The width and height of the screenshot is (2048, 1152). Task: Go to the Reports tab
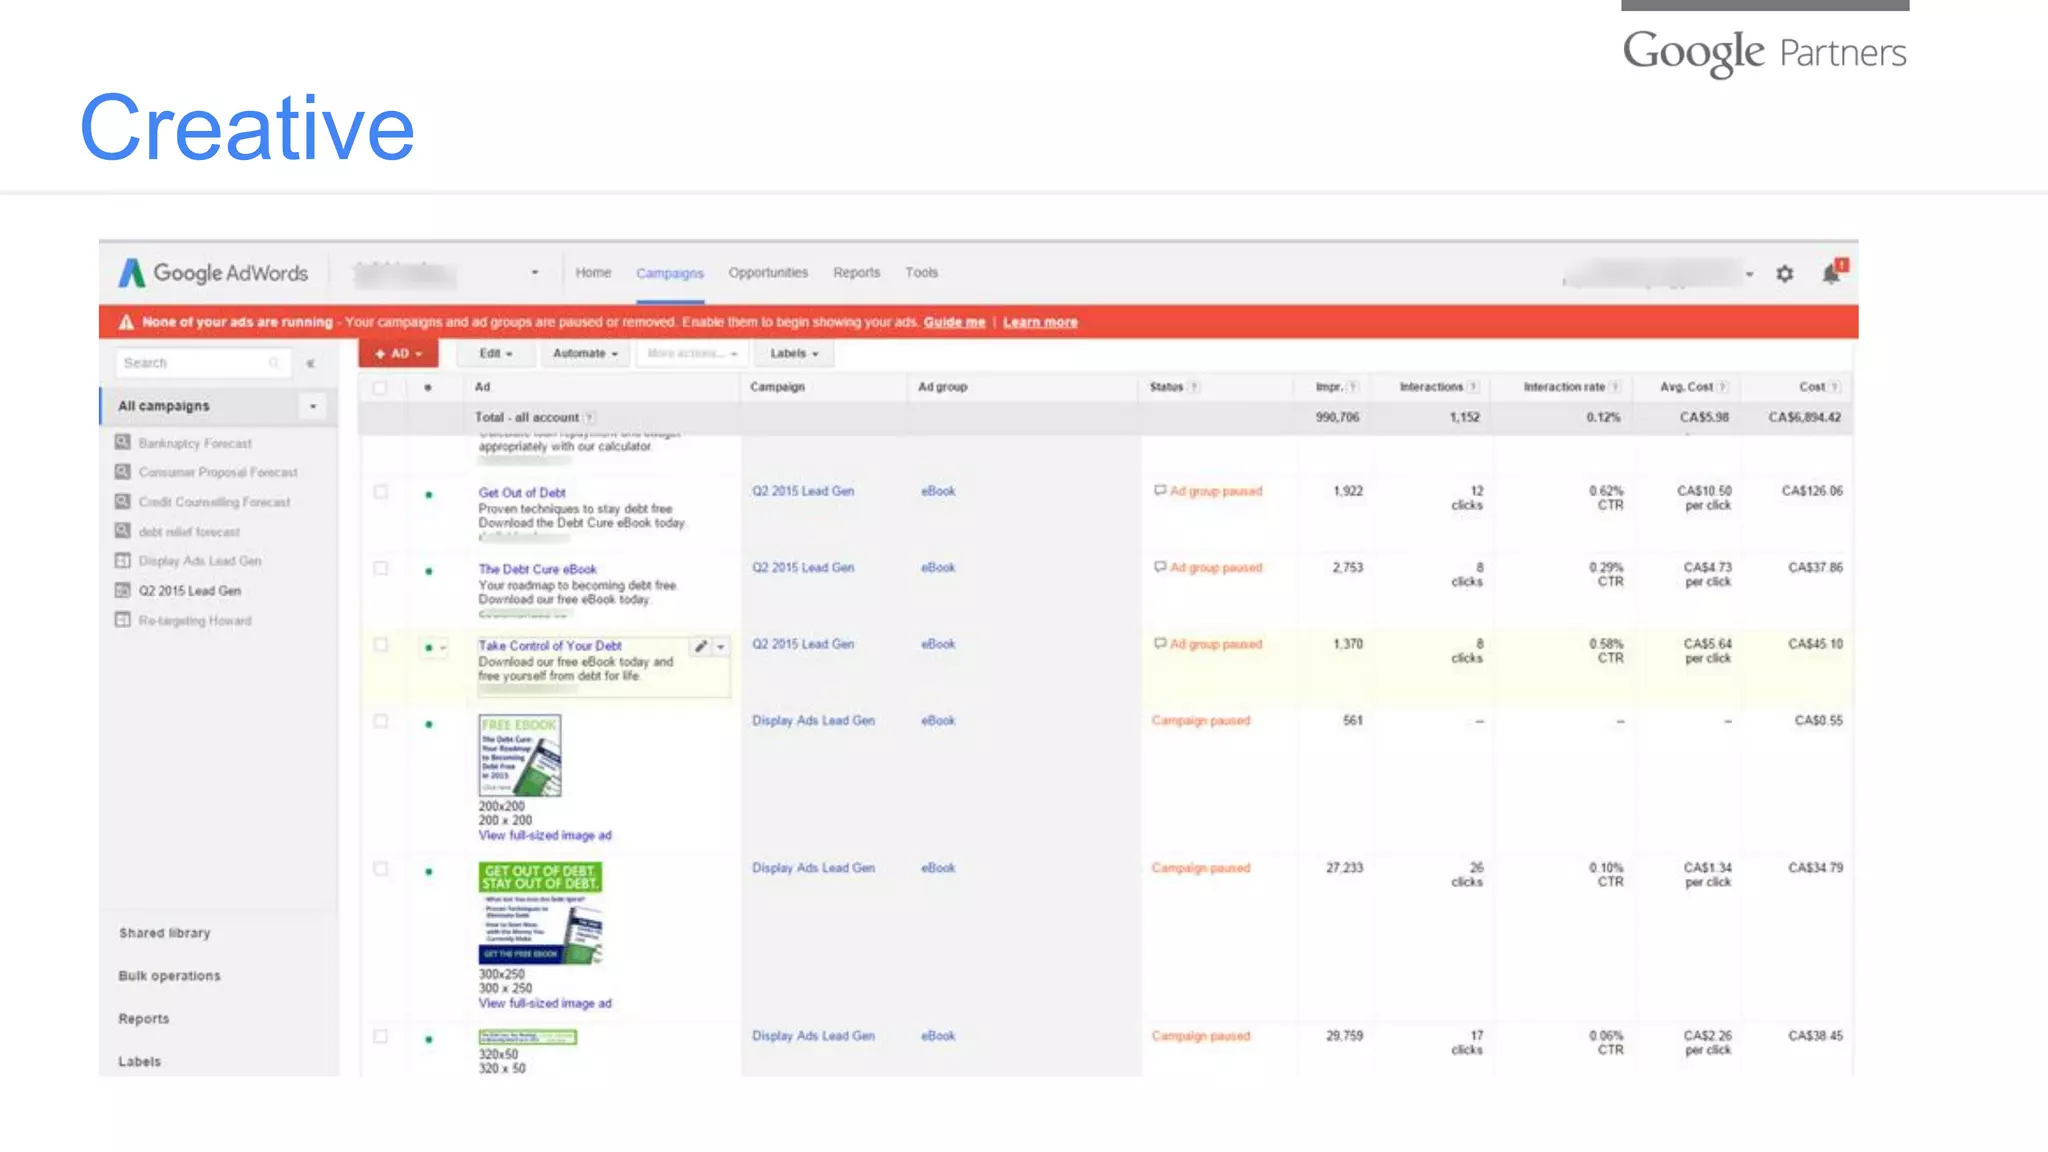(856, 273)
